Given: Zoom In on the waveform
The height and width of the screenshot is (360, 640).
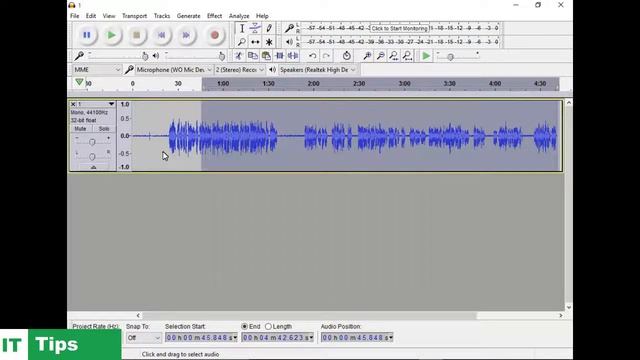Looking at the screenshot, I should click(367, 56).
